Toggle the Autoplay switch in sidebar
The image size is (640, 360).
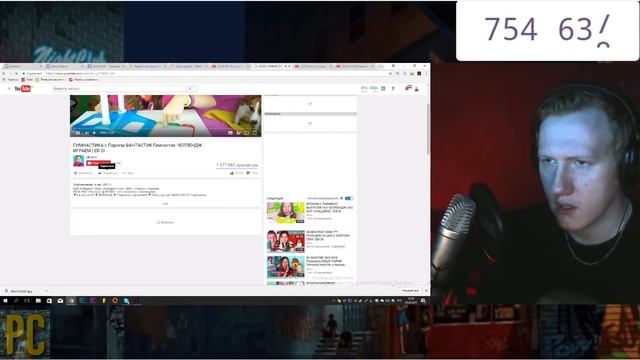point(348,198)
